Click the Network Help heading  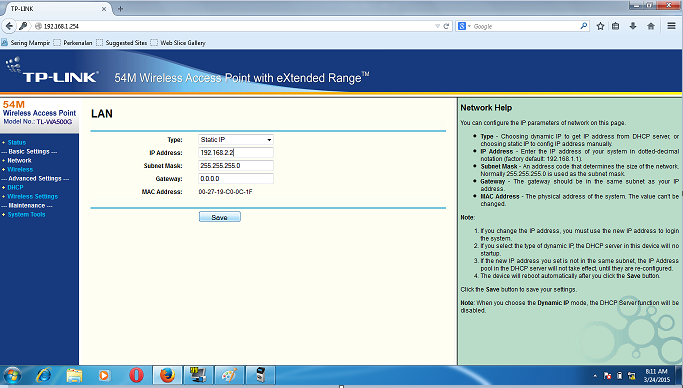coord(486,108)
